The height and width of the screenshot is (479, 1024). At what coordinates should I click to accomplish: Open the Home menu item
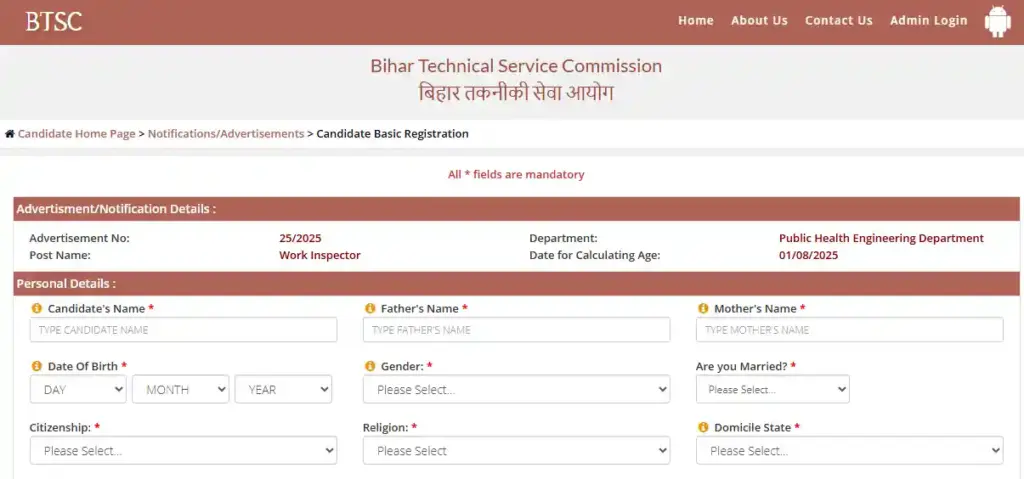tap(695, 21)
